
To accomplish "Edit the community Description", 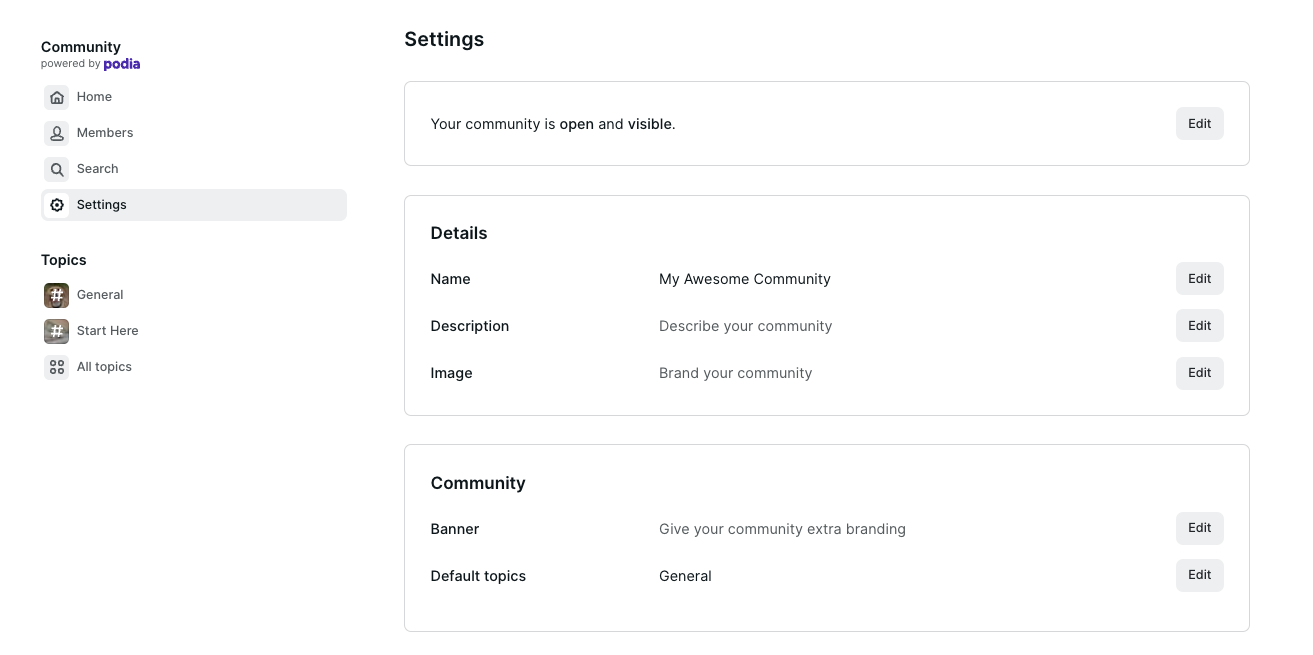I will coord(1199,326).
